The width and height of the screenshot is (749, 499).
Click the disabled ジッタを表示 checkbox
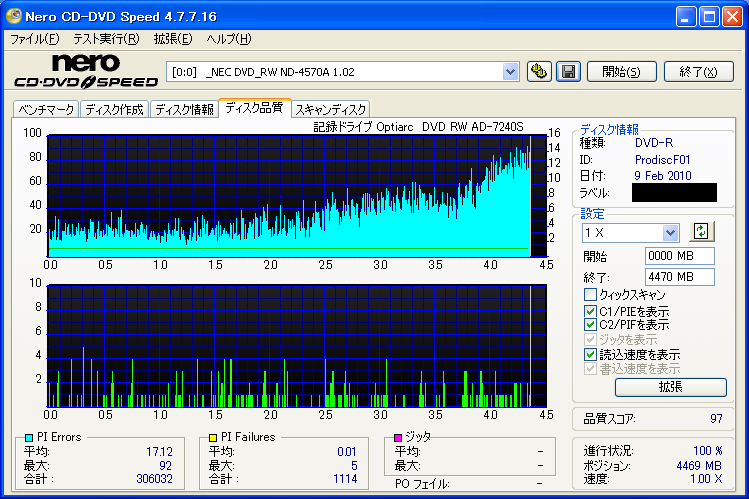coord(590,340)
